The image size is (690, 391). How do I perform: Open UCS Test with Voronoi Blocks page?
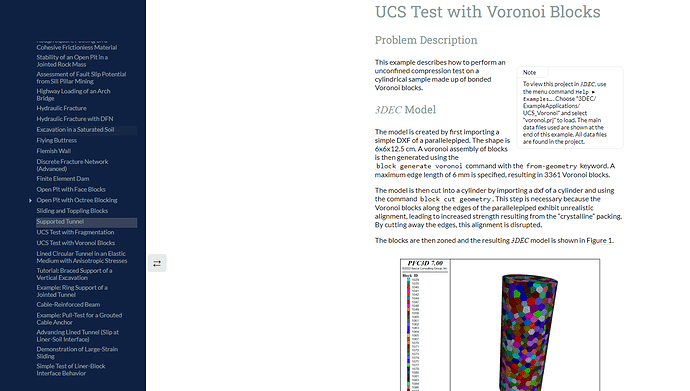pyautogui.click(x=76, y=243)
